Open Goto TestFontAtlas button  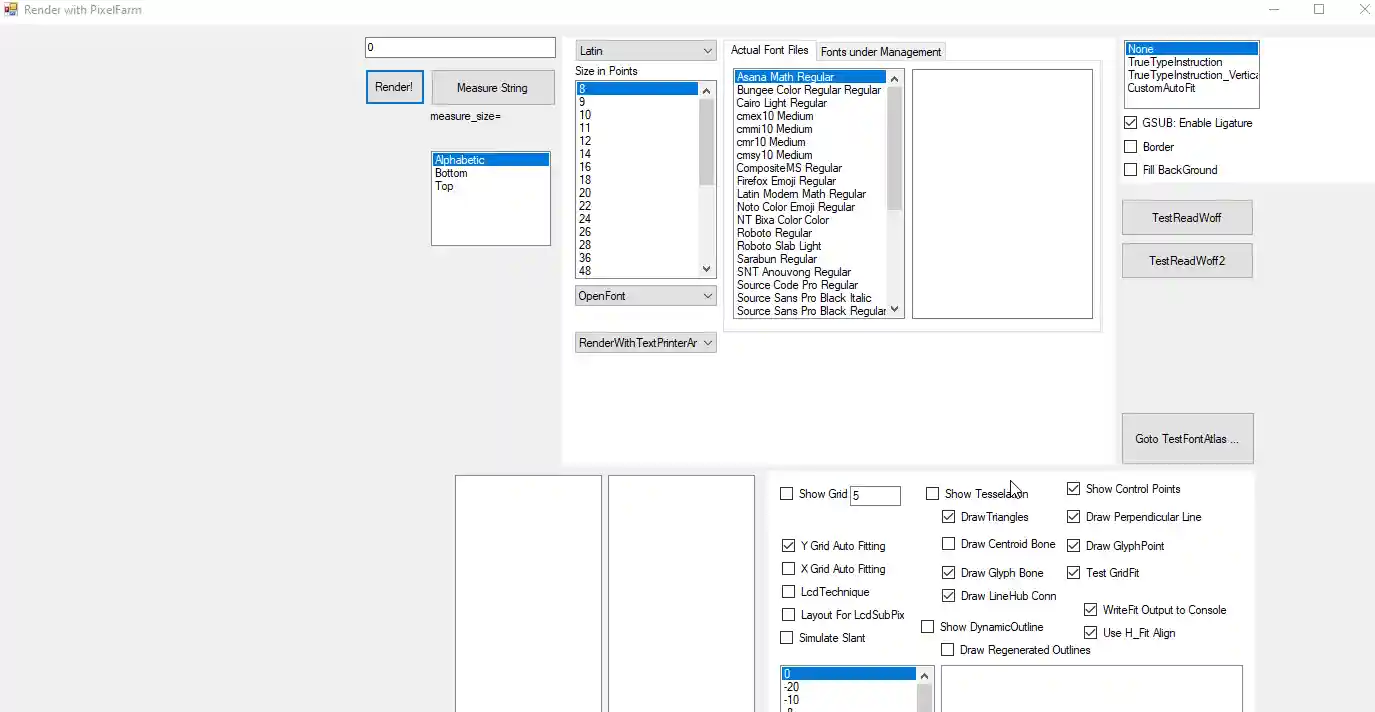coord(1186,439)
